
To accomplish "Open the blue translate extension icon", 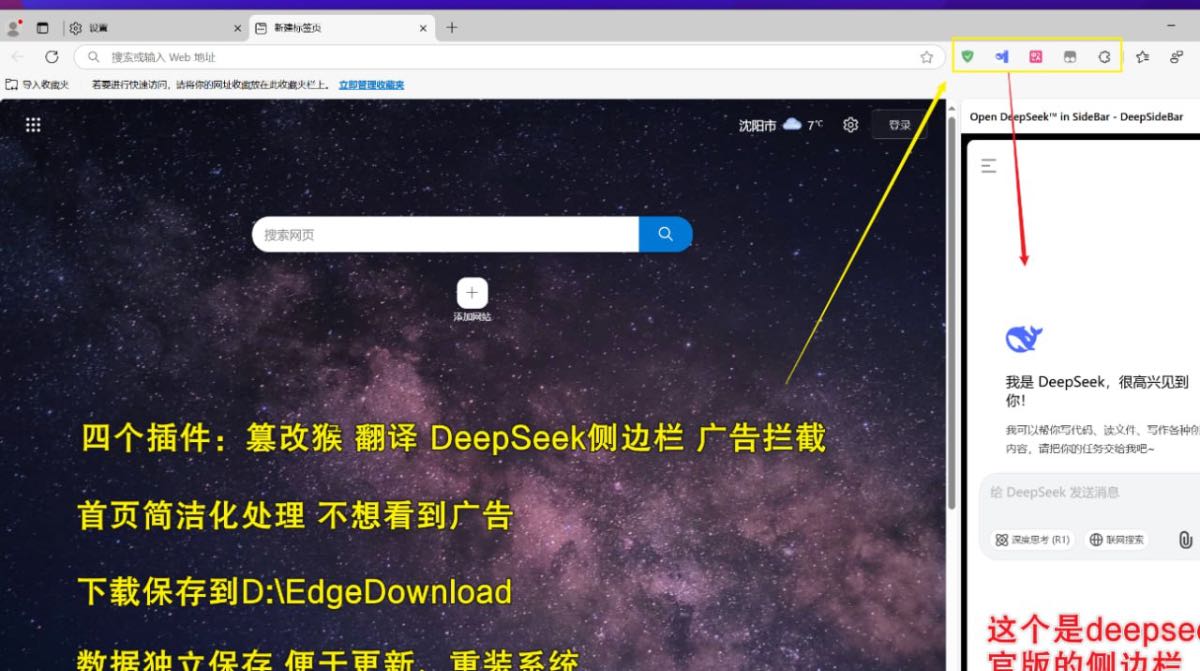I will [x=1001, y=57].
